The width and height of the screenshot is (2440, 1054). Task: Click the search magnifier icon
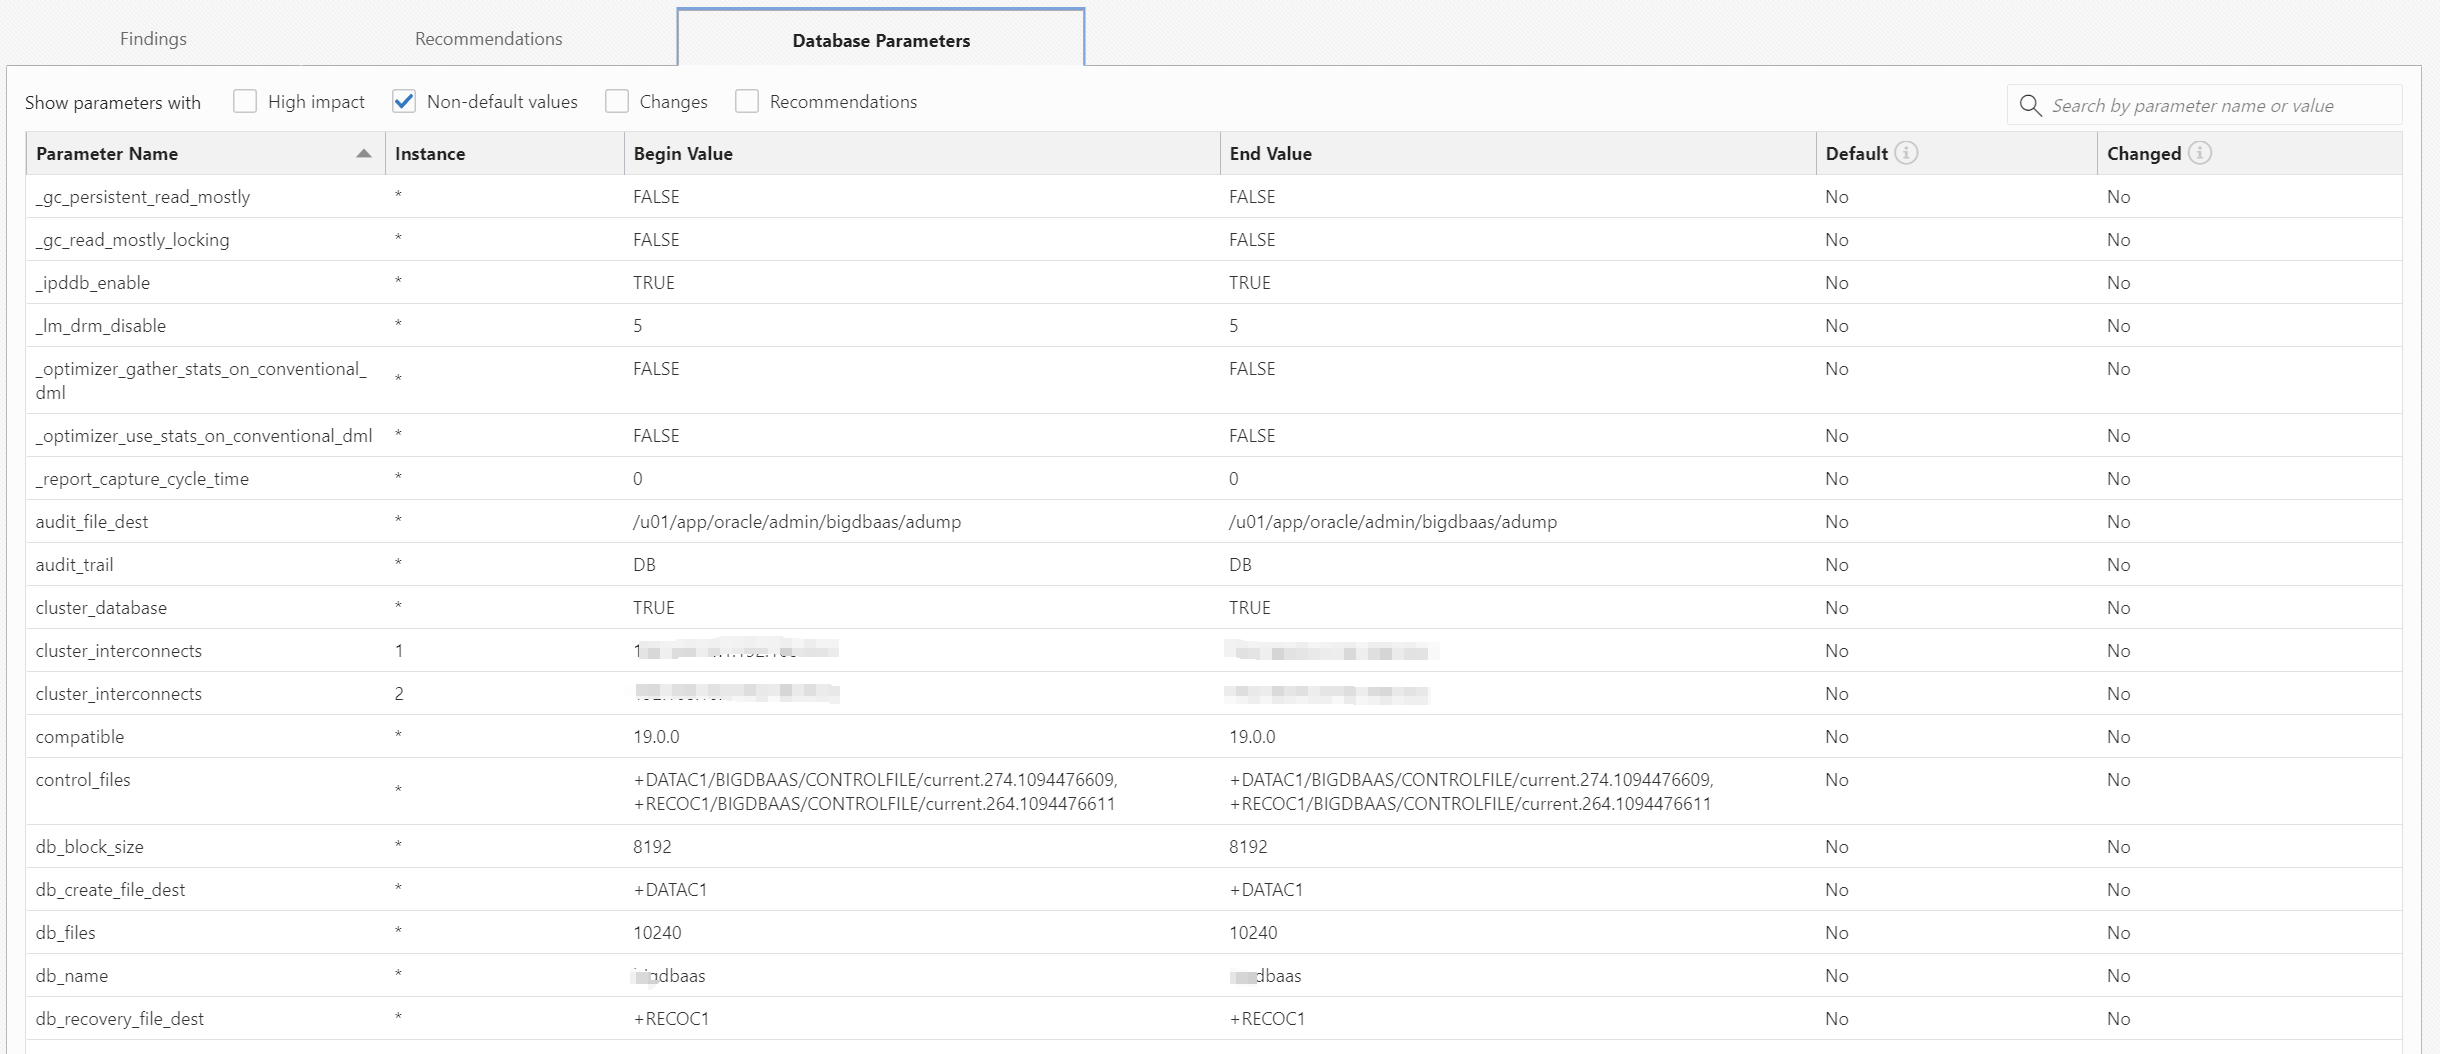coord(2030,105)
